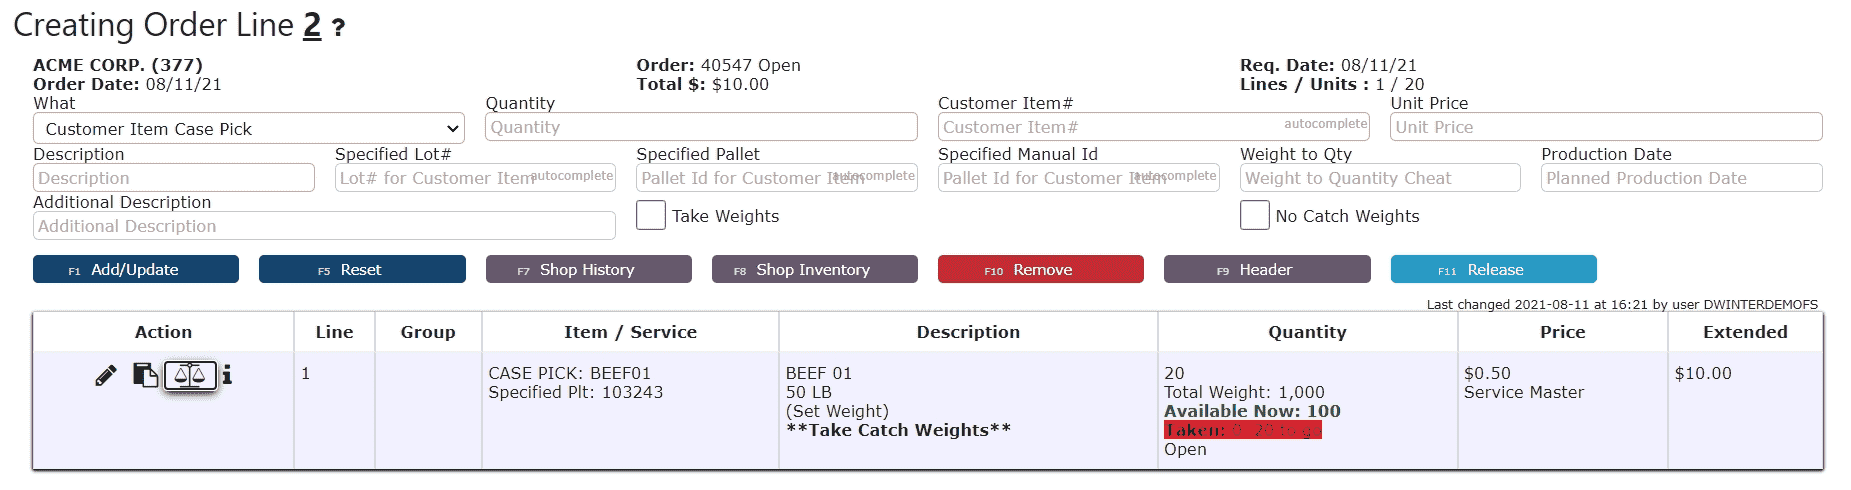Click the underlined order line number 2
The height and width of the screenshot is (490, 1851).
pyautogui.click(x=312, y=25)
